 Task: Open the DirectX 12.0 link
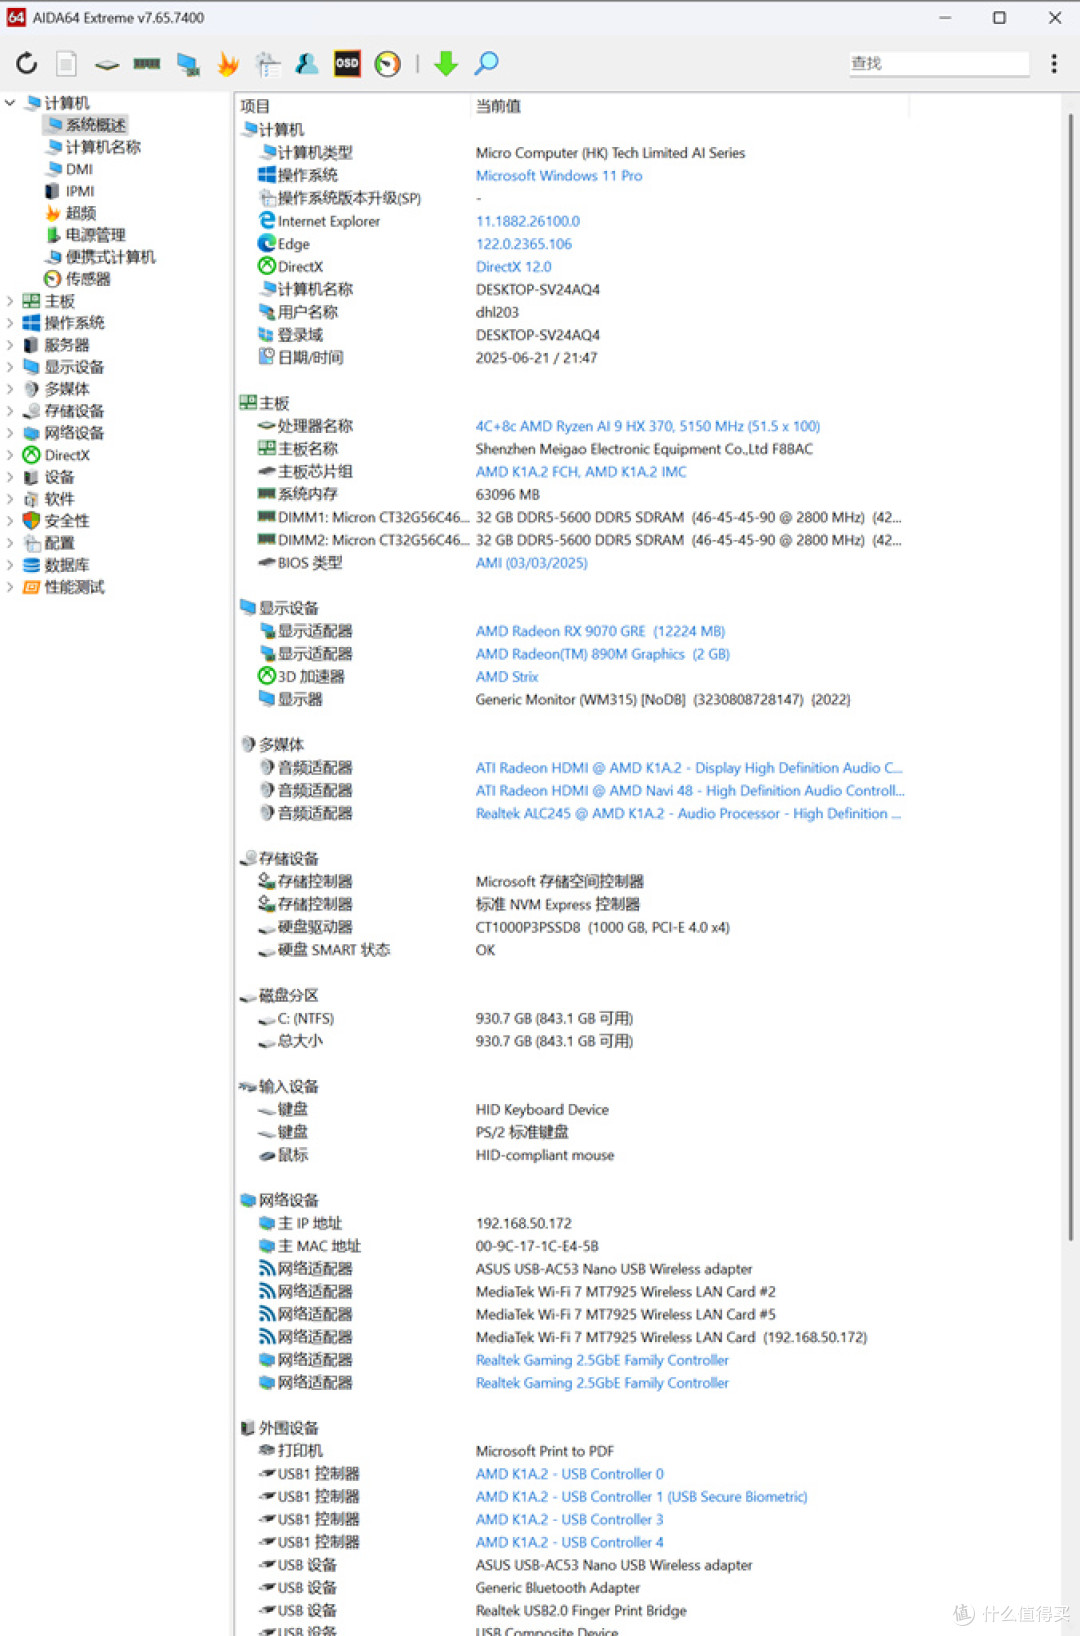[x=514, y=266]
